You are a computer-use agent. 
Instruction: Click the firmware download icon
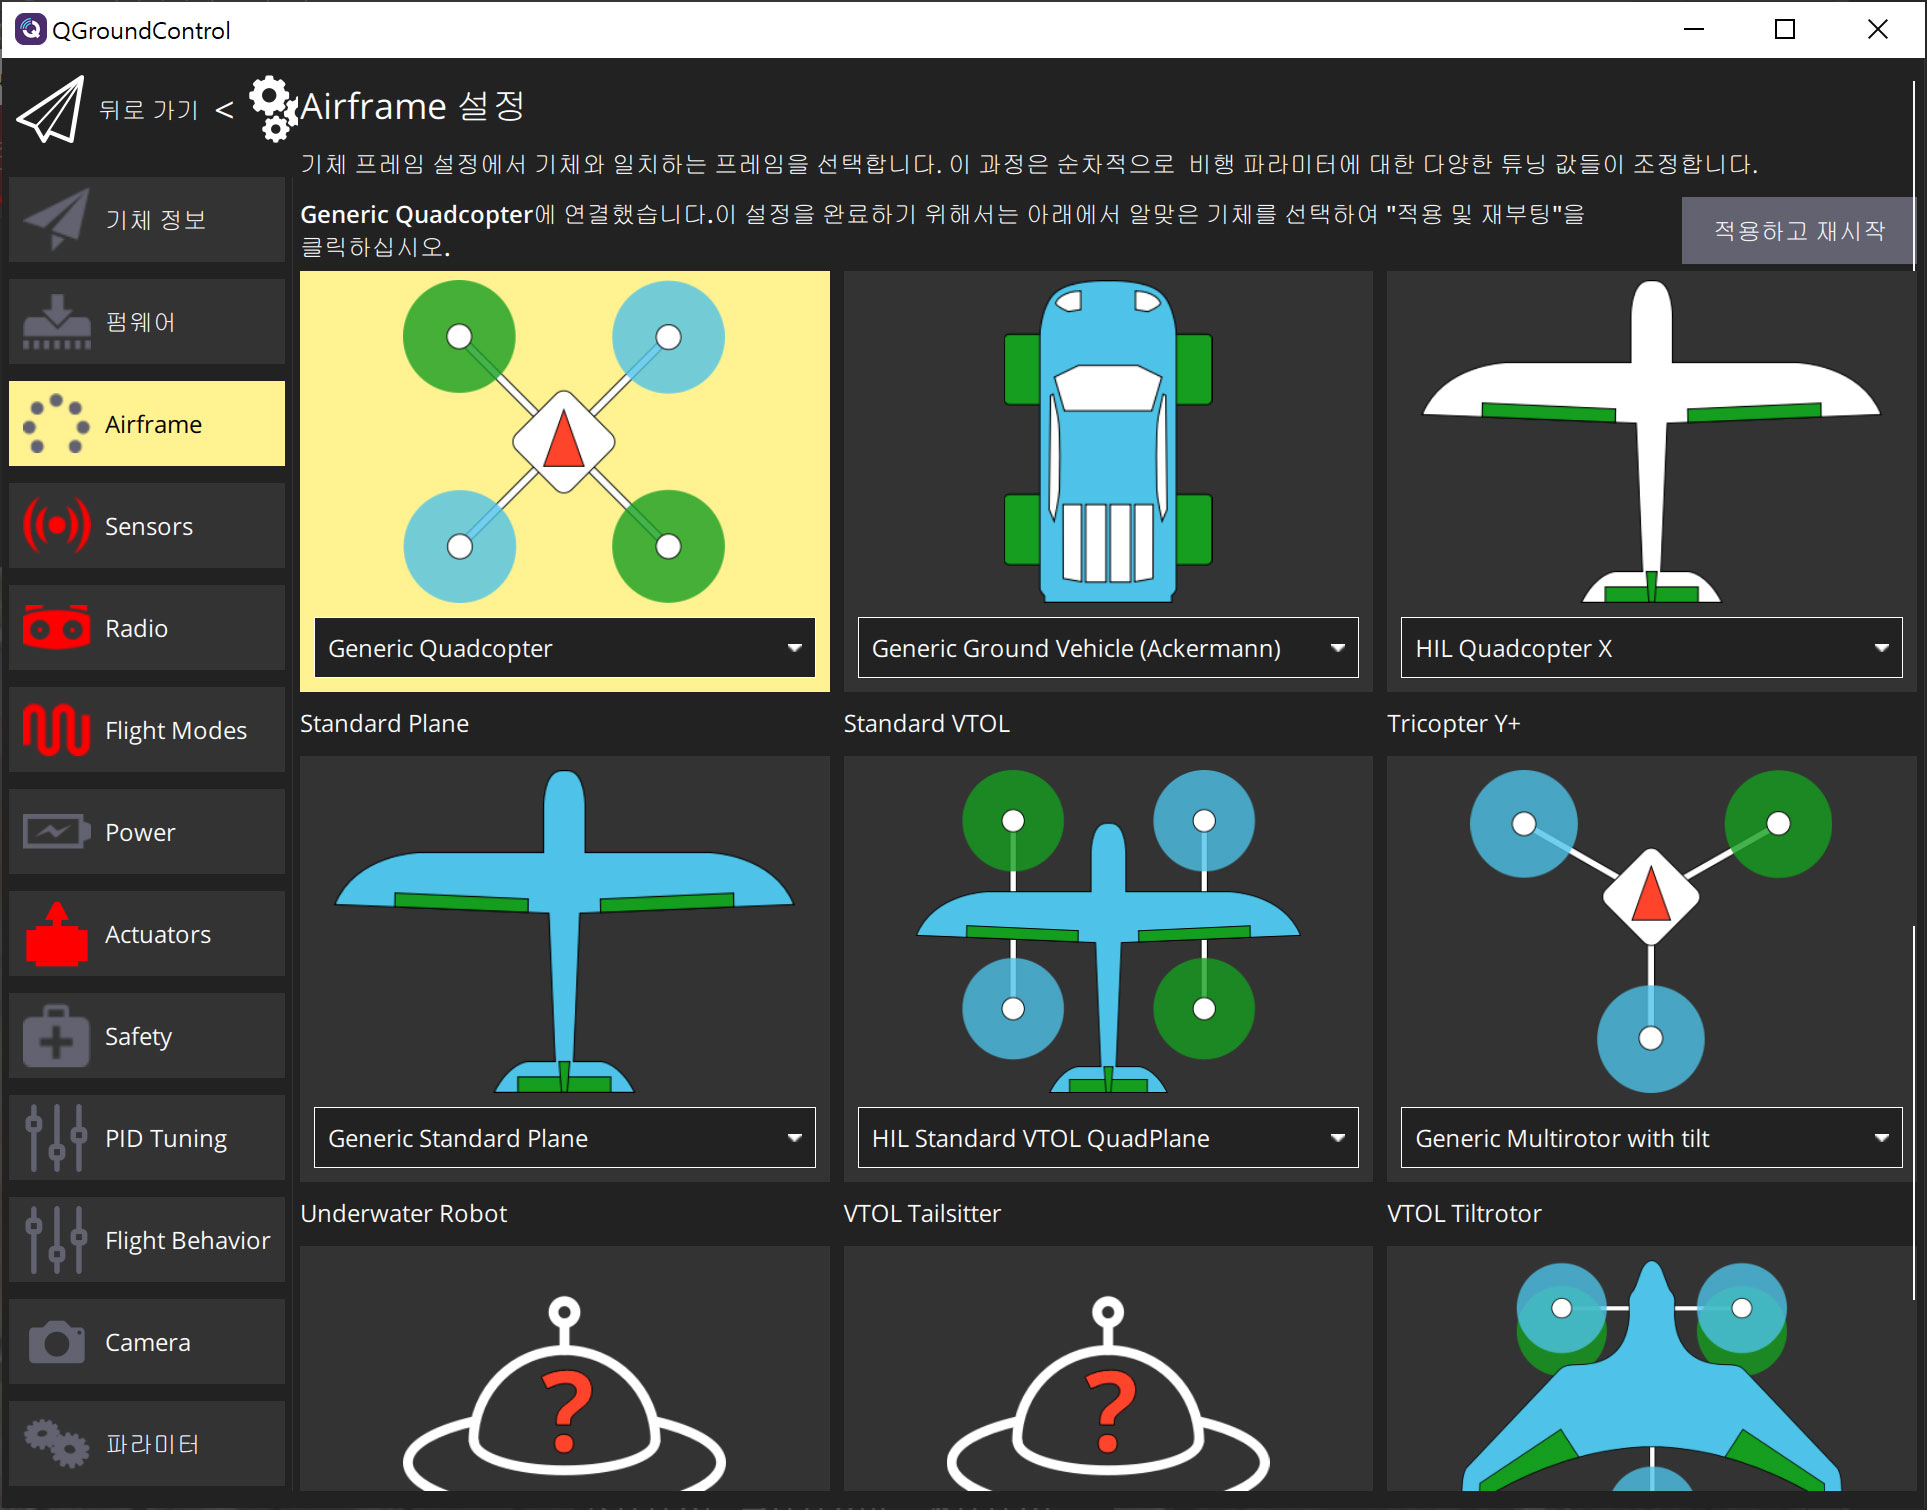[56, 322]
